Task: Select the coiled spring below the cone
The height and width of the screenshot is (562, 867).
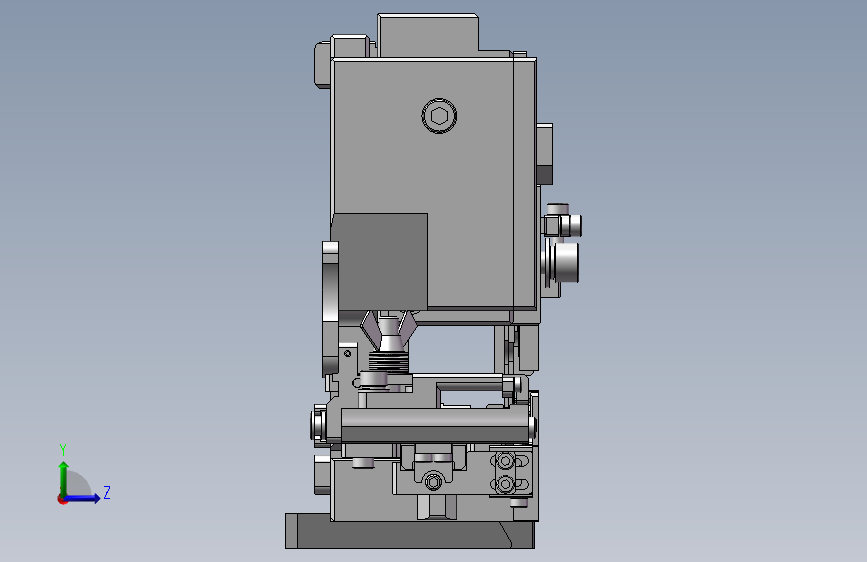Action: point(388,362)
